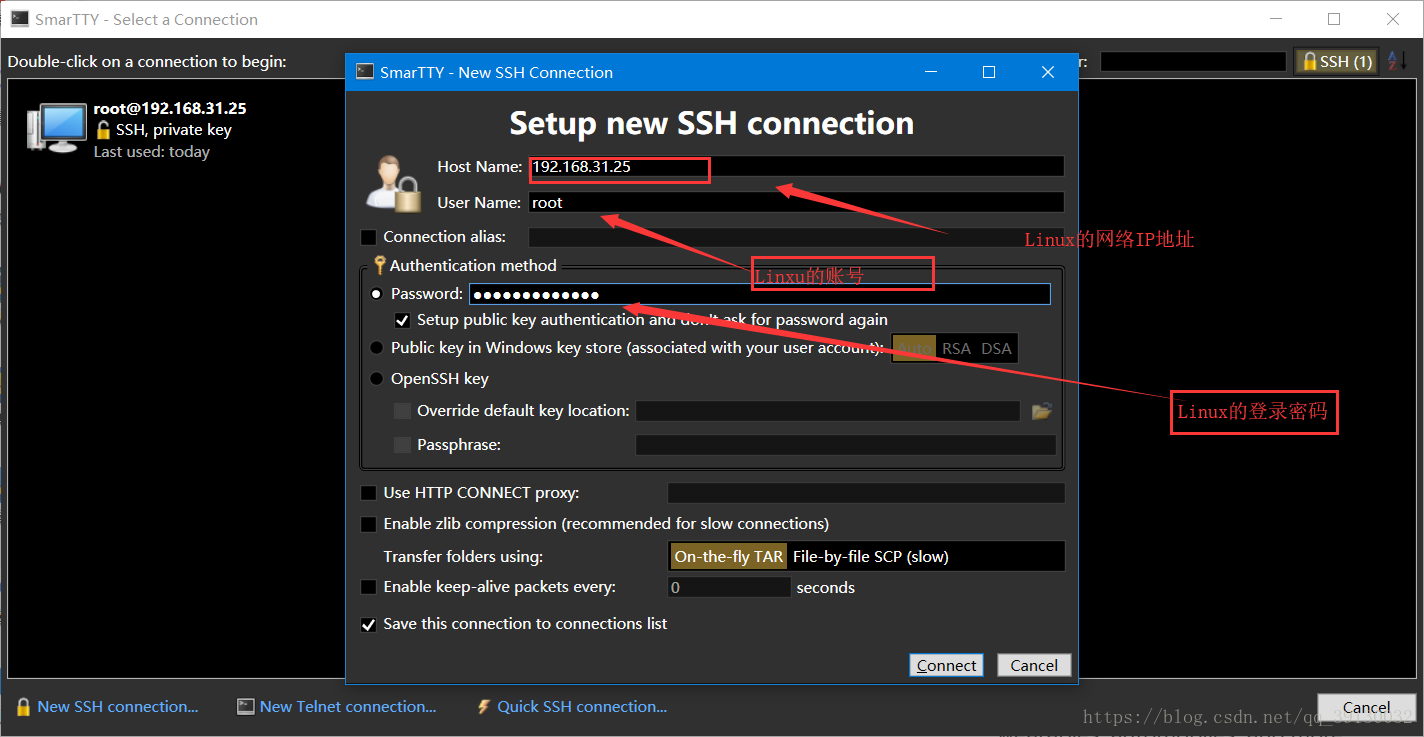Viewport: 1424px width, 737px height.
Task: Open New SSH connection link
Action: coord(118,707)
